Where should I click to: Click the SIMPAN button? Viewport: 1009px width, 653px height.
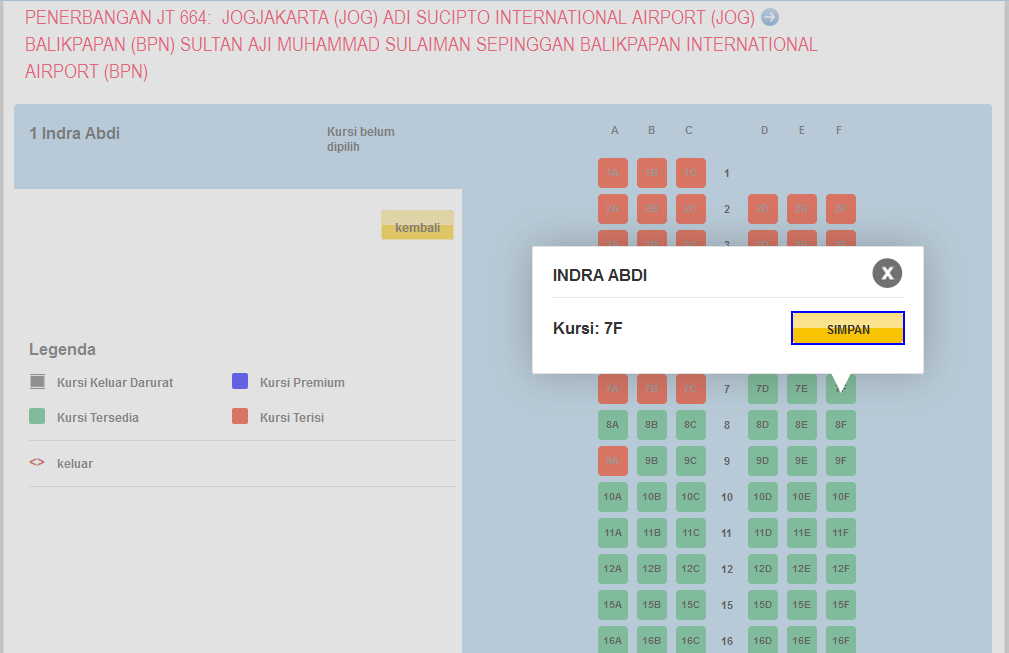847,328
